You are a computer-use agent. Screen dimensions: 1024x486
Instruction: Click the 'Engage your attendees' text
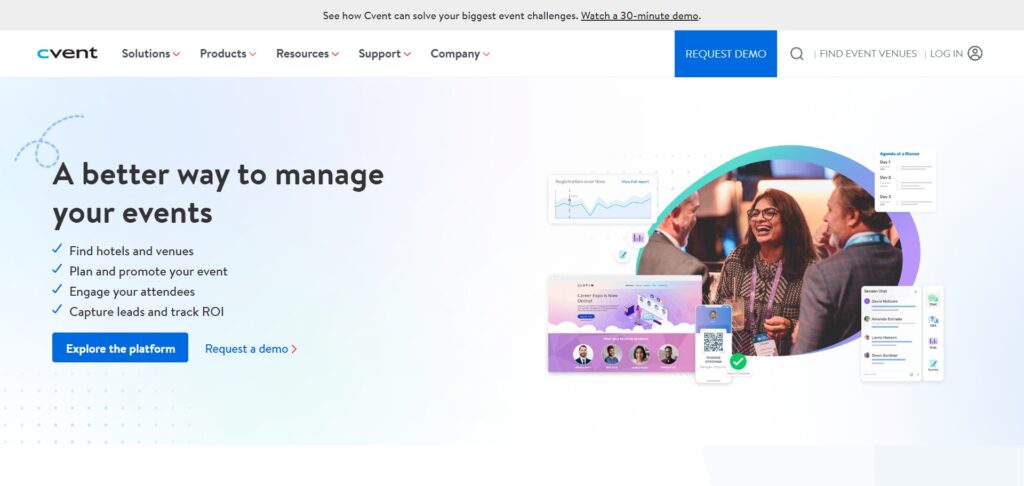point(132,291)
